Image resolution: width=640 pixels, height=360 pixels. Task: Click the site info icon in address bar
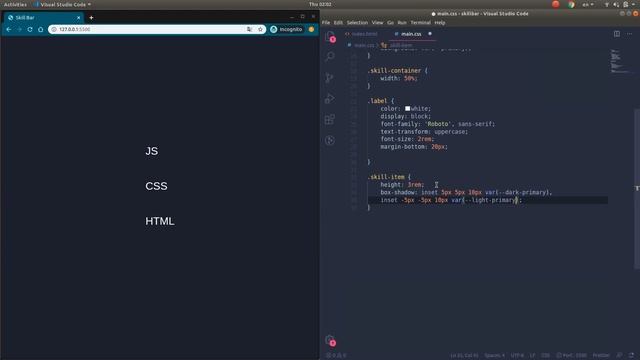[54, 29]
